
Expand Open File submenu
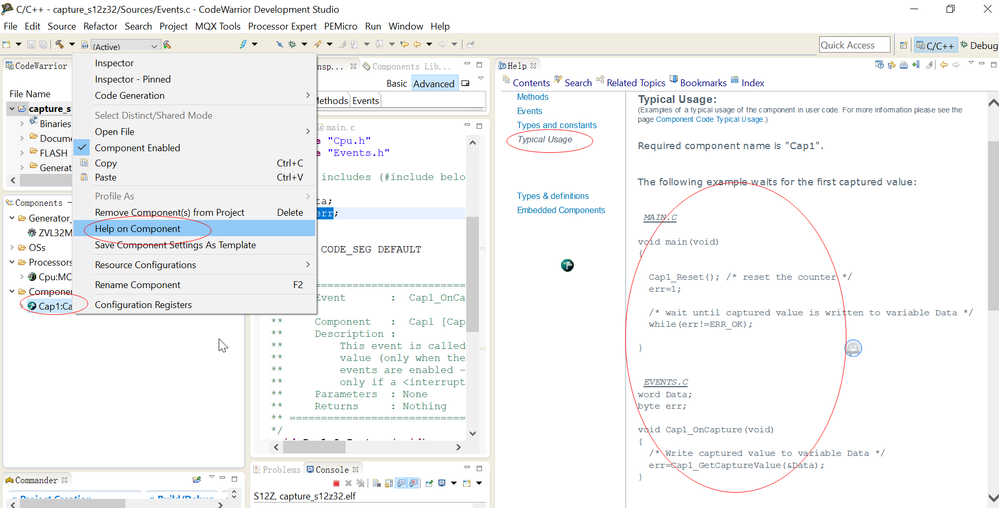(194, 131)
